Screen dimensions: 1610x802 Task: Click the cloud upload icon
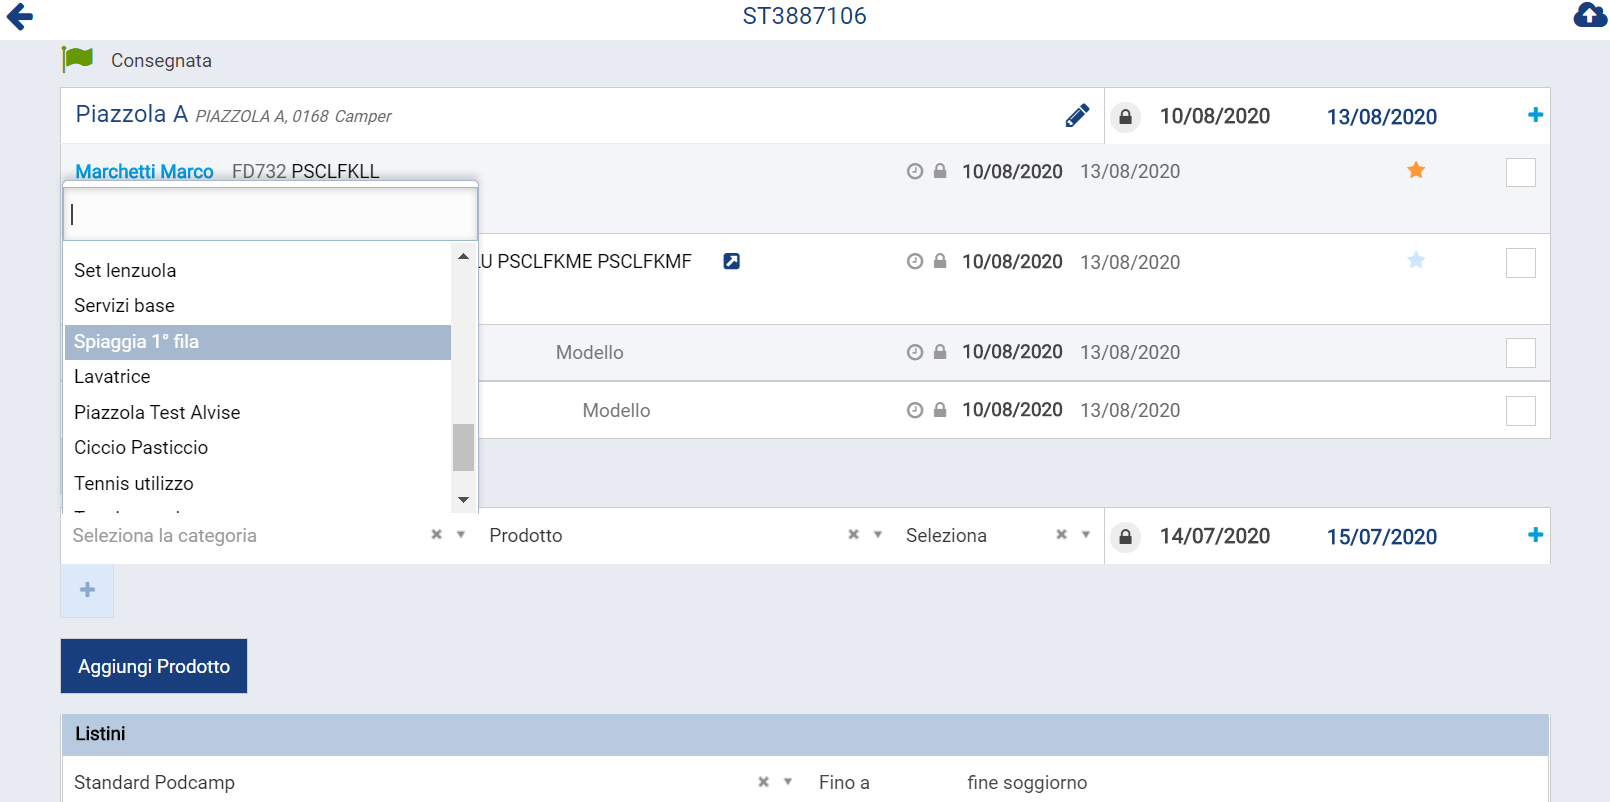[1589, 16]
